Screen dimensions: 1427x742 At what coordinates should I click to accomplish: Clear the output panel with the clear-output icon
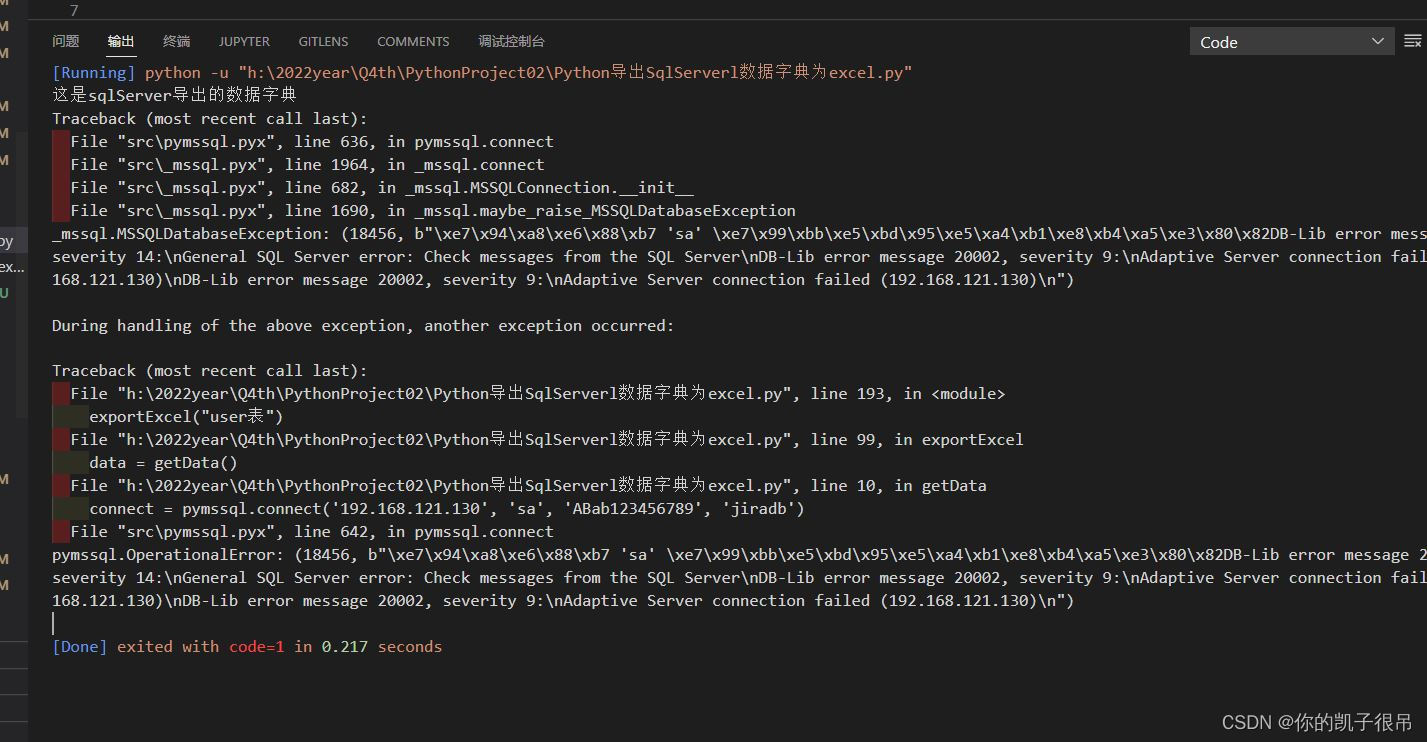(1412, 41)
